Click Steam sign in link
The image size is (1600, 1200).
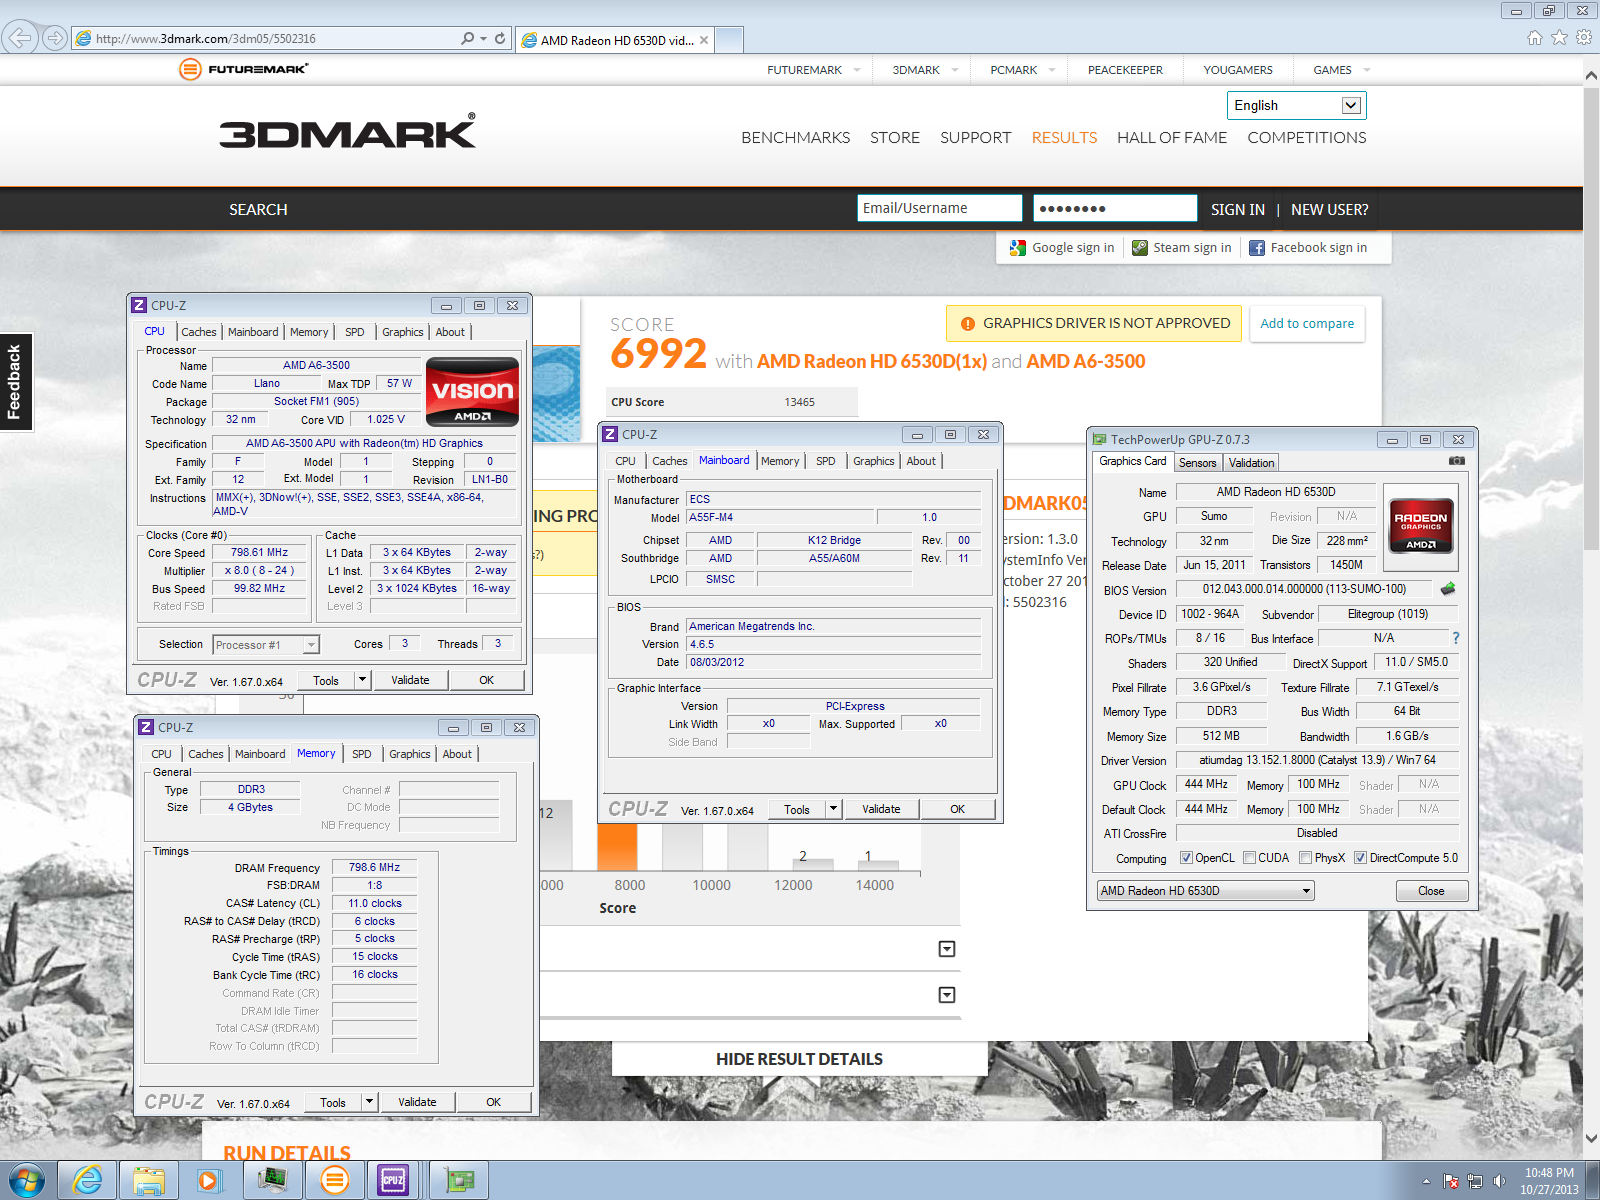(x=1182, y=248)
